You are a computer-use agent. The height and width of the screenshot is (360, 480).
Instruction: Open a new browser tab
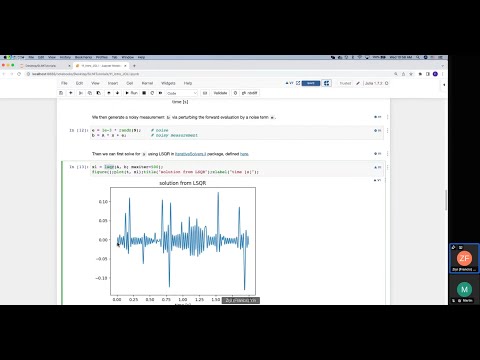(x=134, y=66)
